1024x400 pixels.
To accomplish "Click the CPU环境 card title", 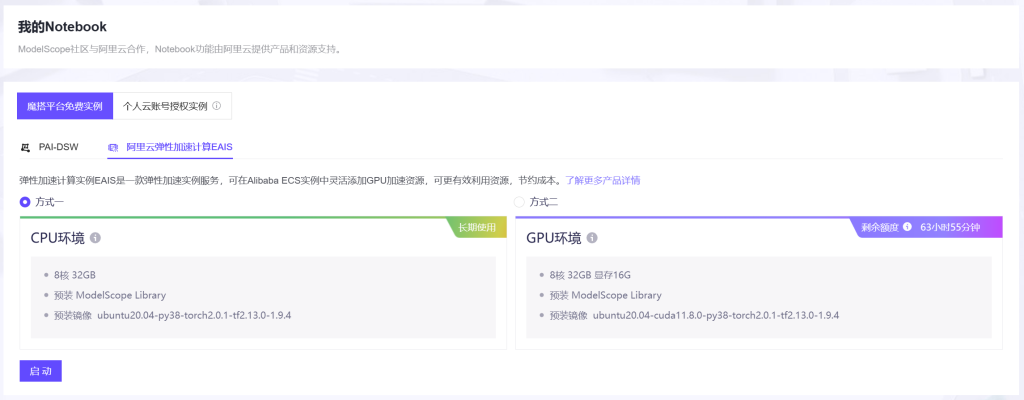I will point(57,239).
